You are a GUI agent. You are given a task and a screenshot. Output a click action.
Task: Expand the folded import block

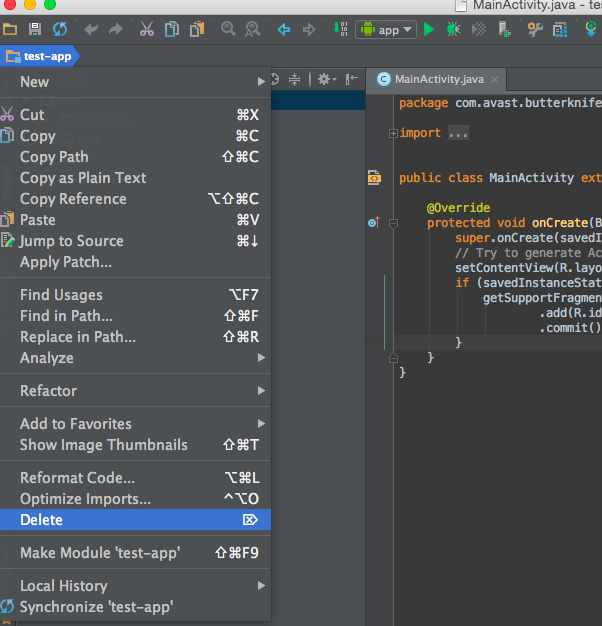tap(393, 133)
